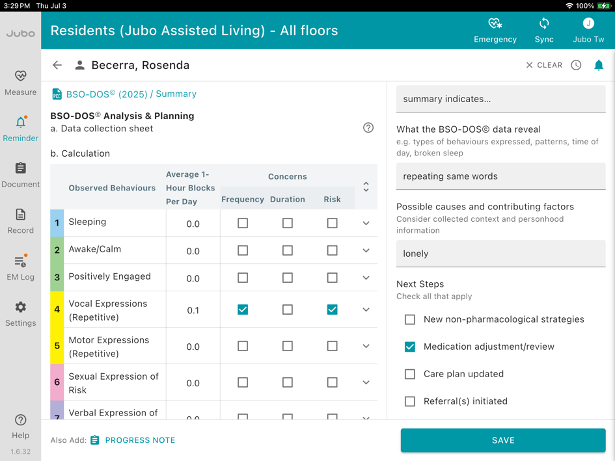Screen dimensions: 616x462
Task: Open the EM Log sidebar item
Action: pyautogui.click(x=20, y=266)
